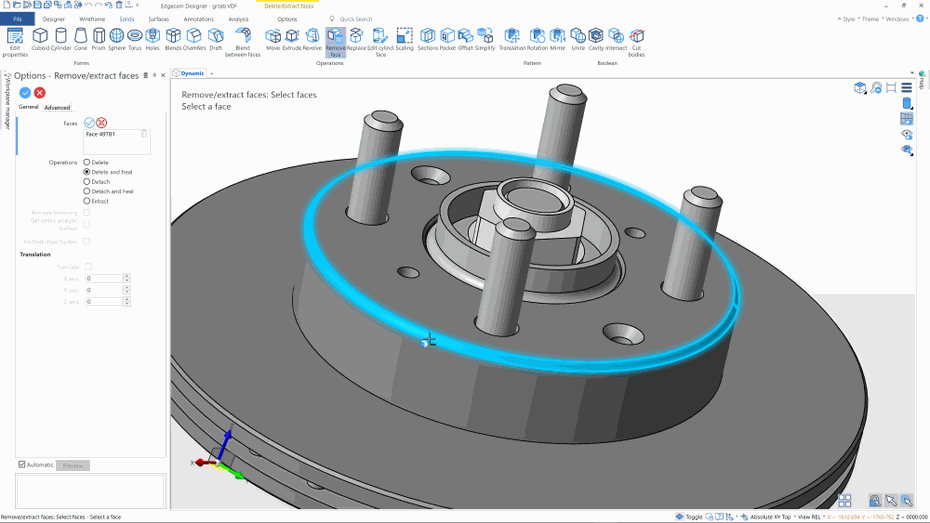
Task: Open the Chamfers tool
Action: tap(194, 38)
